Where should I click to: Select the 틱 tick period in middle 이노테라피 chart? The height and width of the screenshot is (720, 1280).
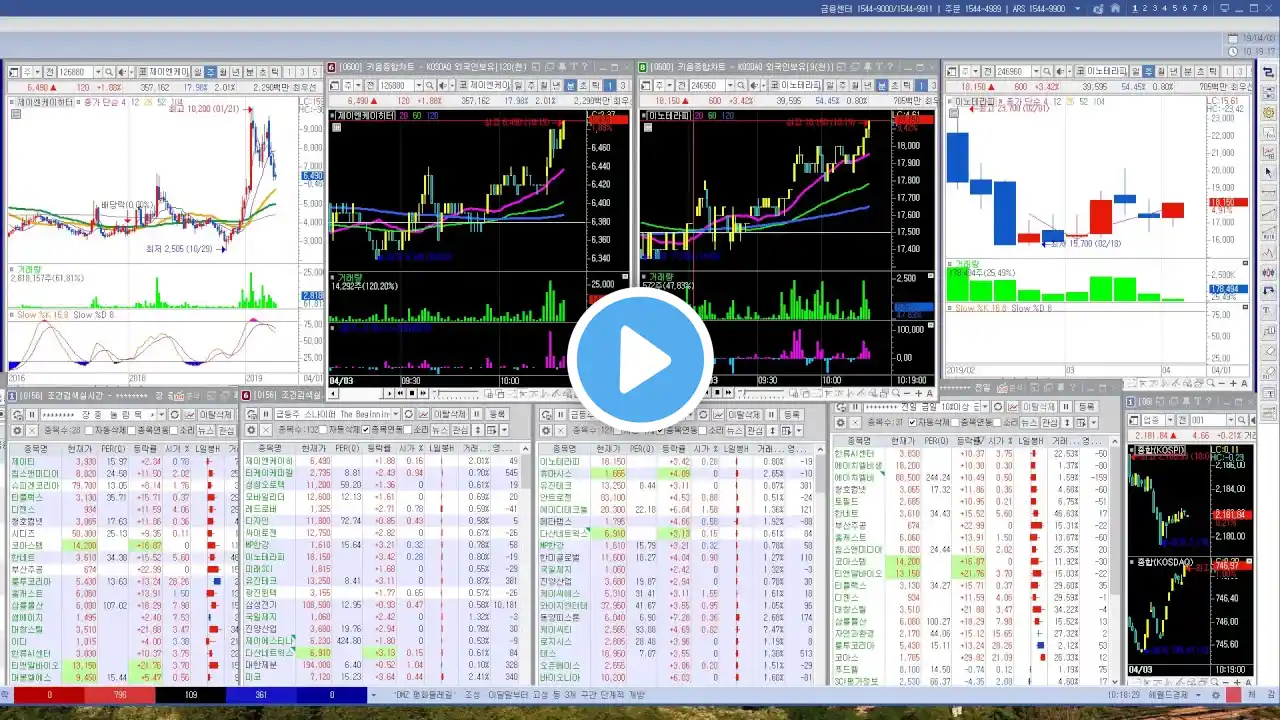click(906, 85)
